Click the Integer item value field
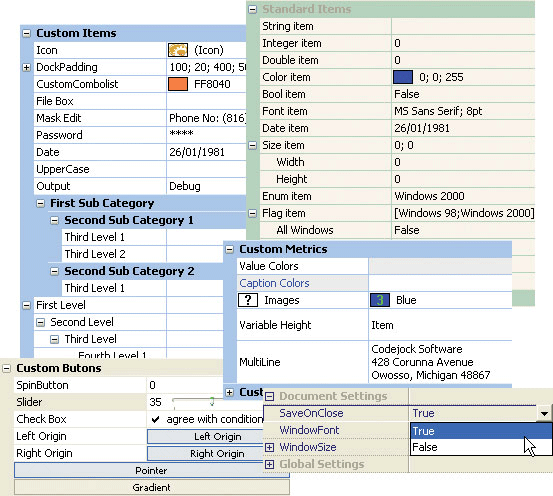The width and height of the screenshot is (553, 496). click(x=463, y=43)
